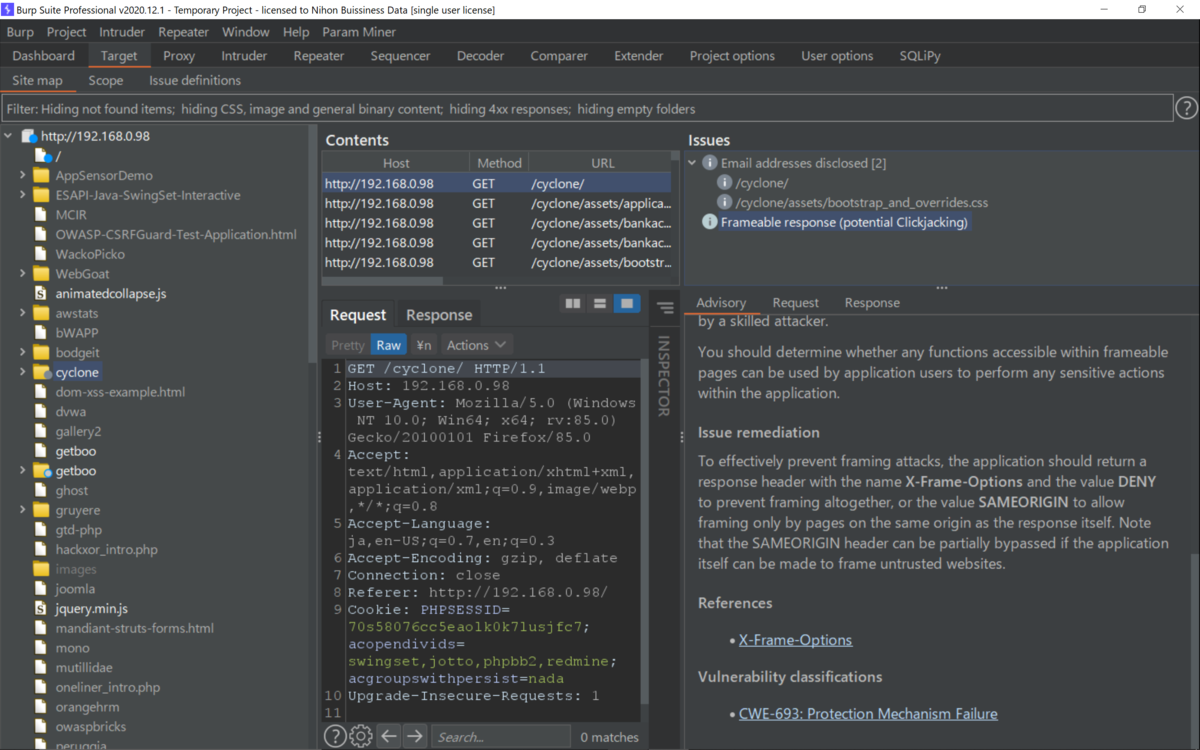Open the Inspector panel menu icon
Screen dimensions: 1200x750
[x=665, y=309]
